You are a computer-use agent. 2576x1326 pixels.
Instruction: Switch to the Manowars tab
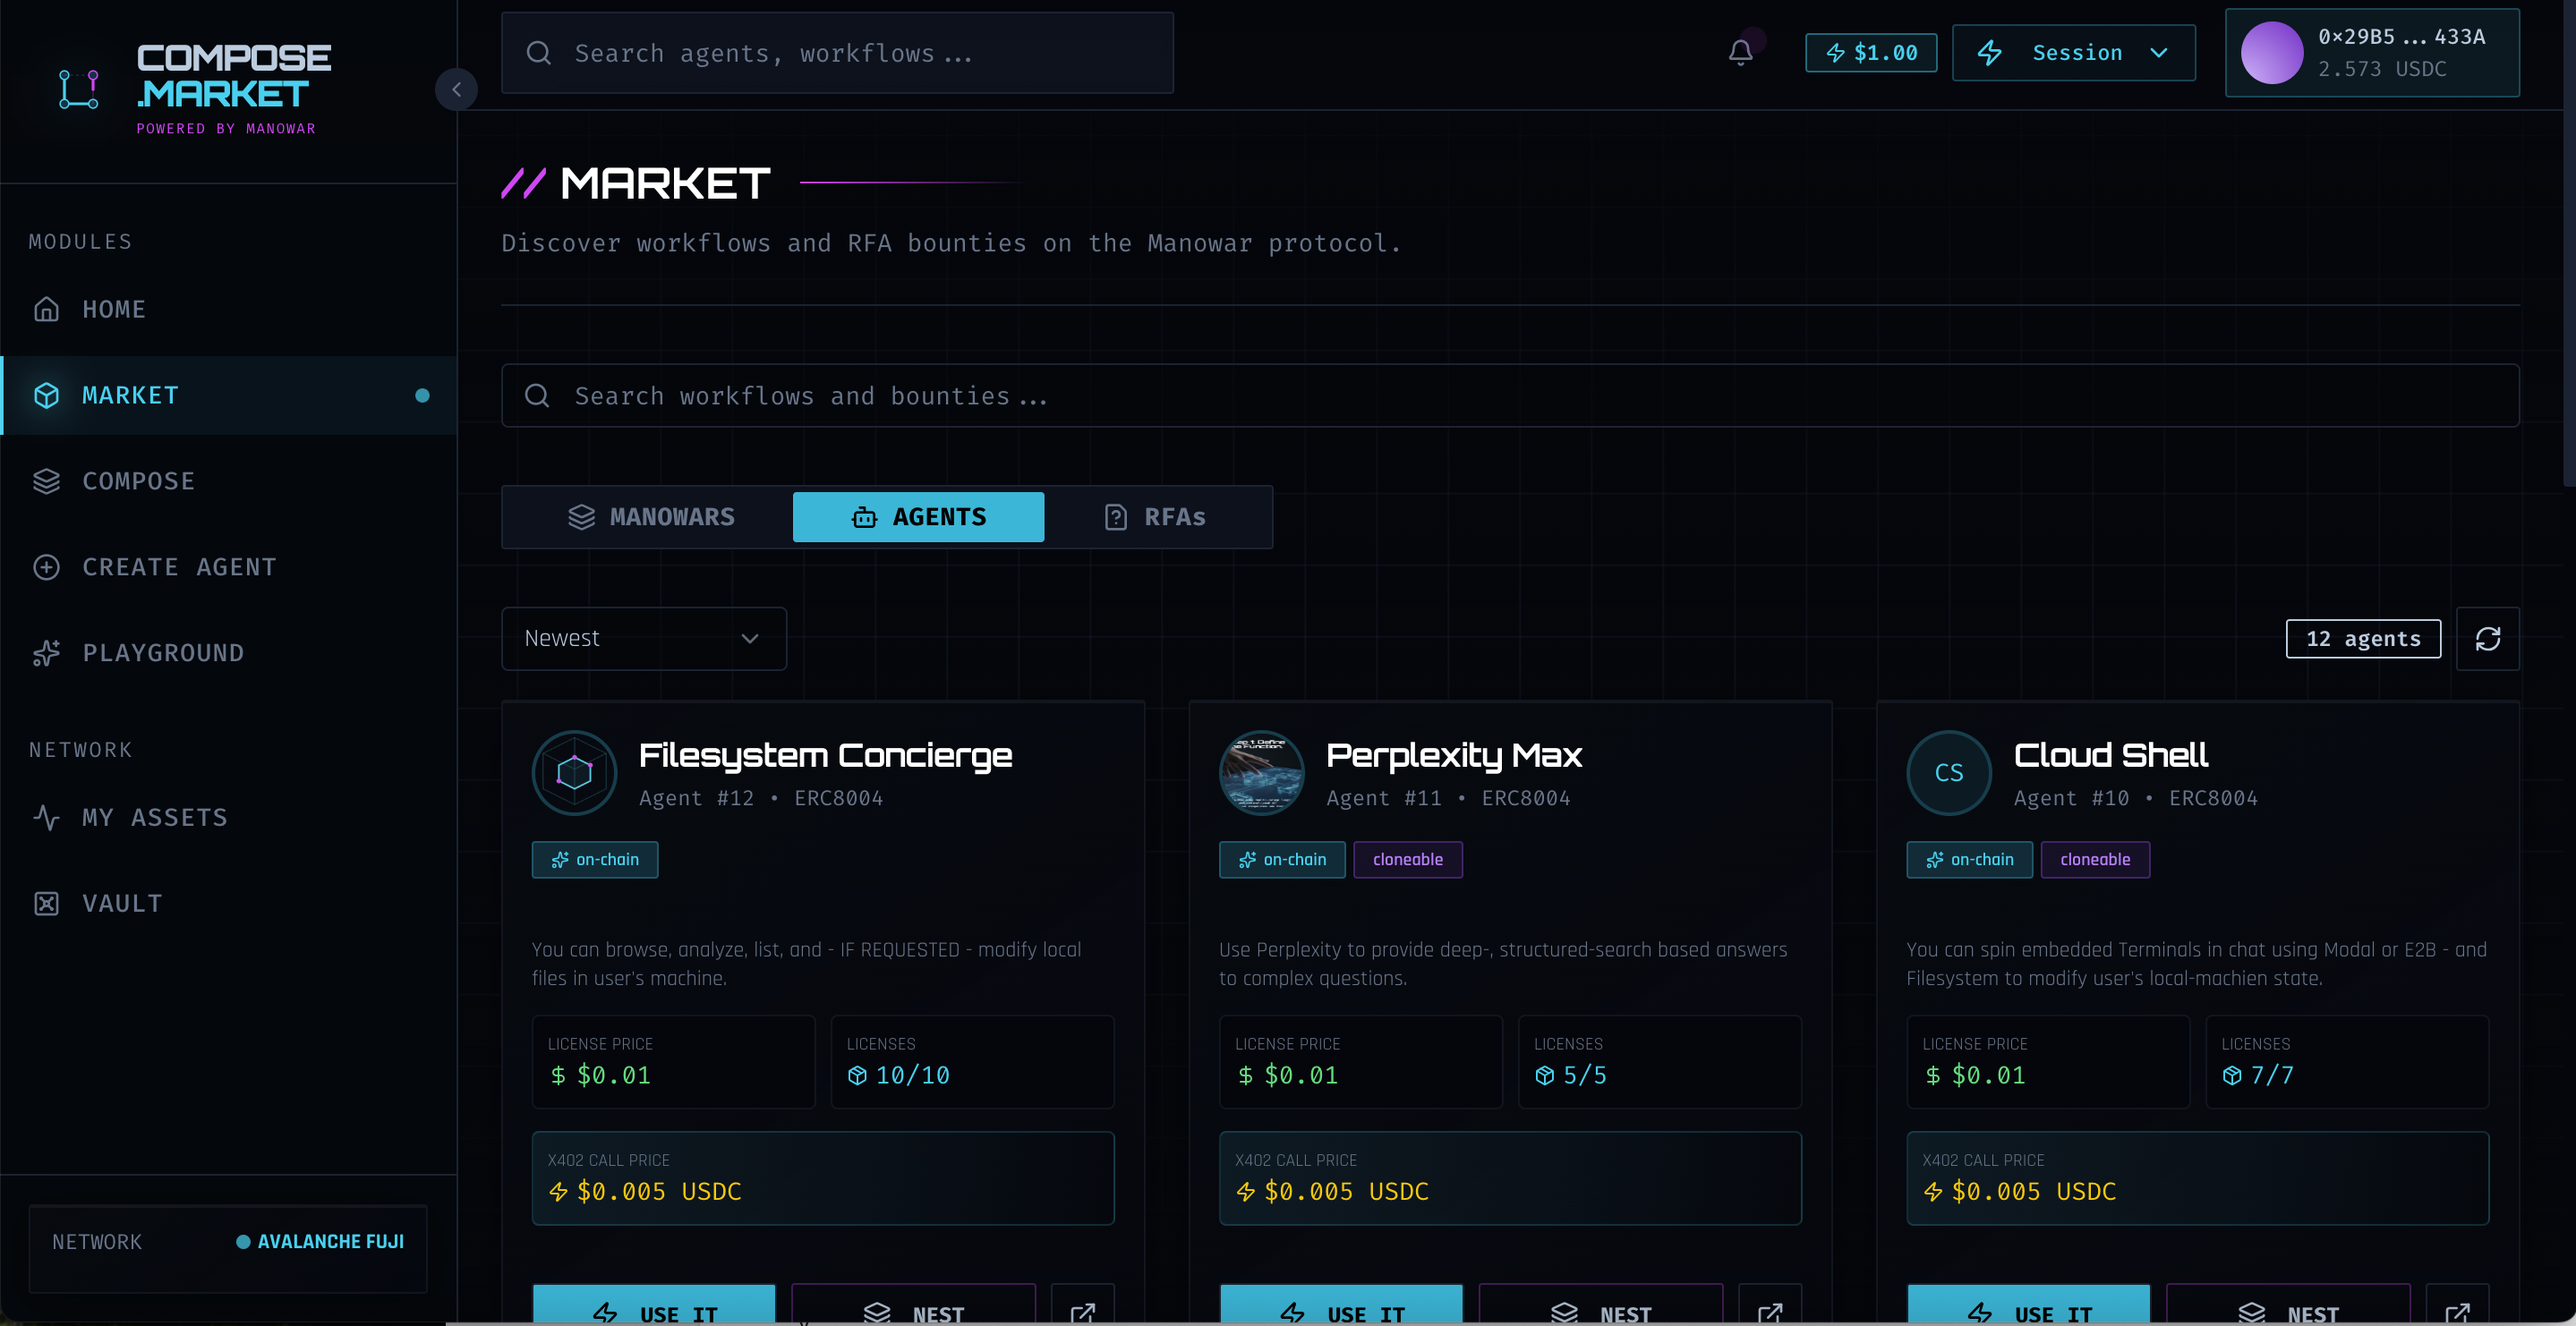(652, 517)
